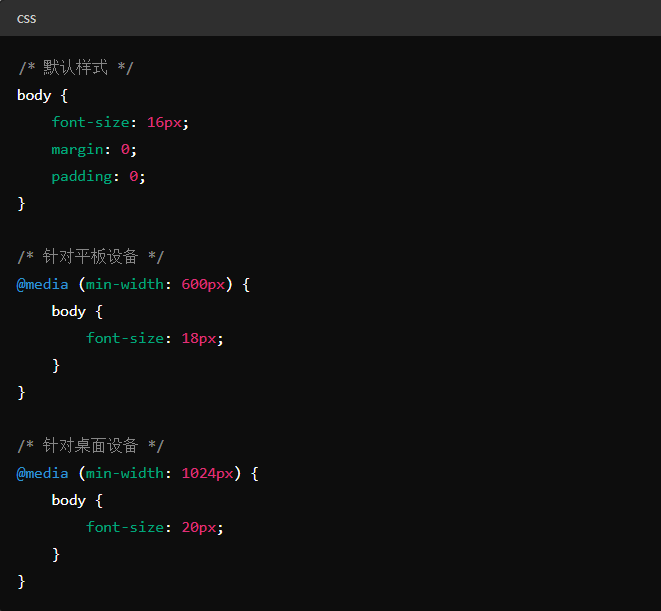Click the 默认样式 comment line

[75, 68]
